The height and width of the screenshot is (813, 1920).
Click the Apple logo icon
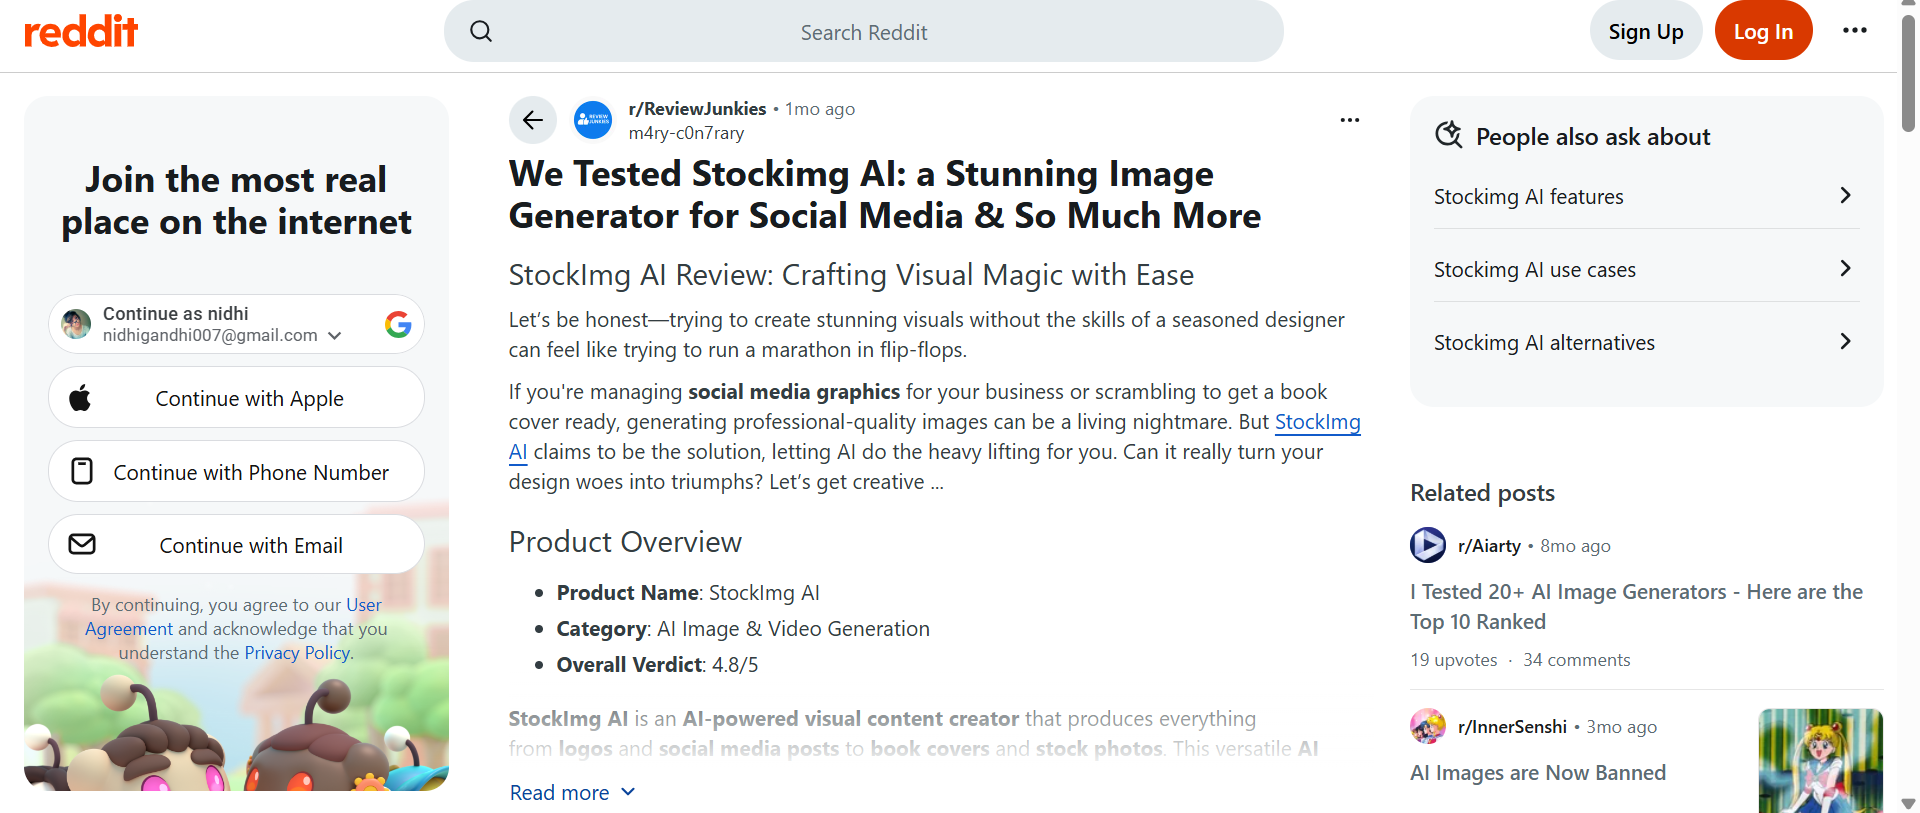point(81,398)
